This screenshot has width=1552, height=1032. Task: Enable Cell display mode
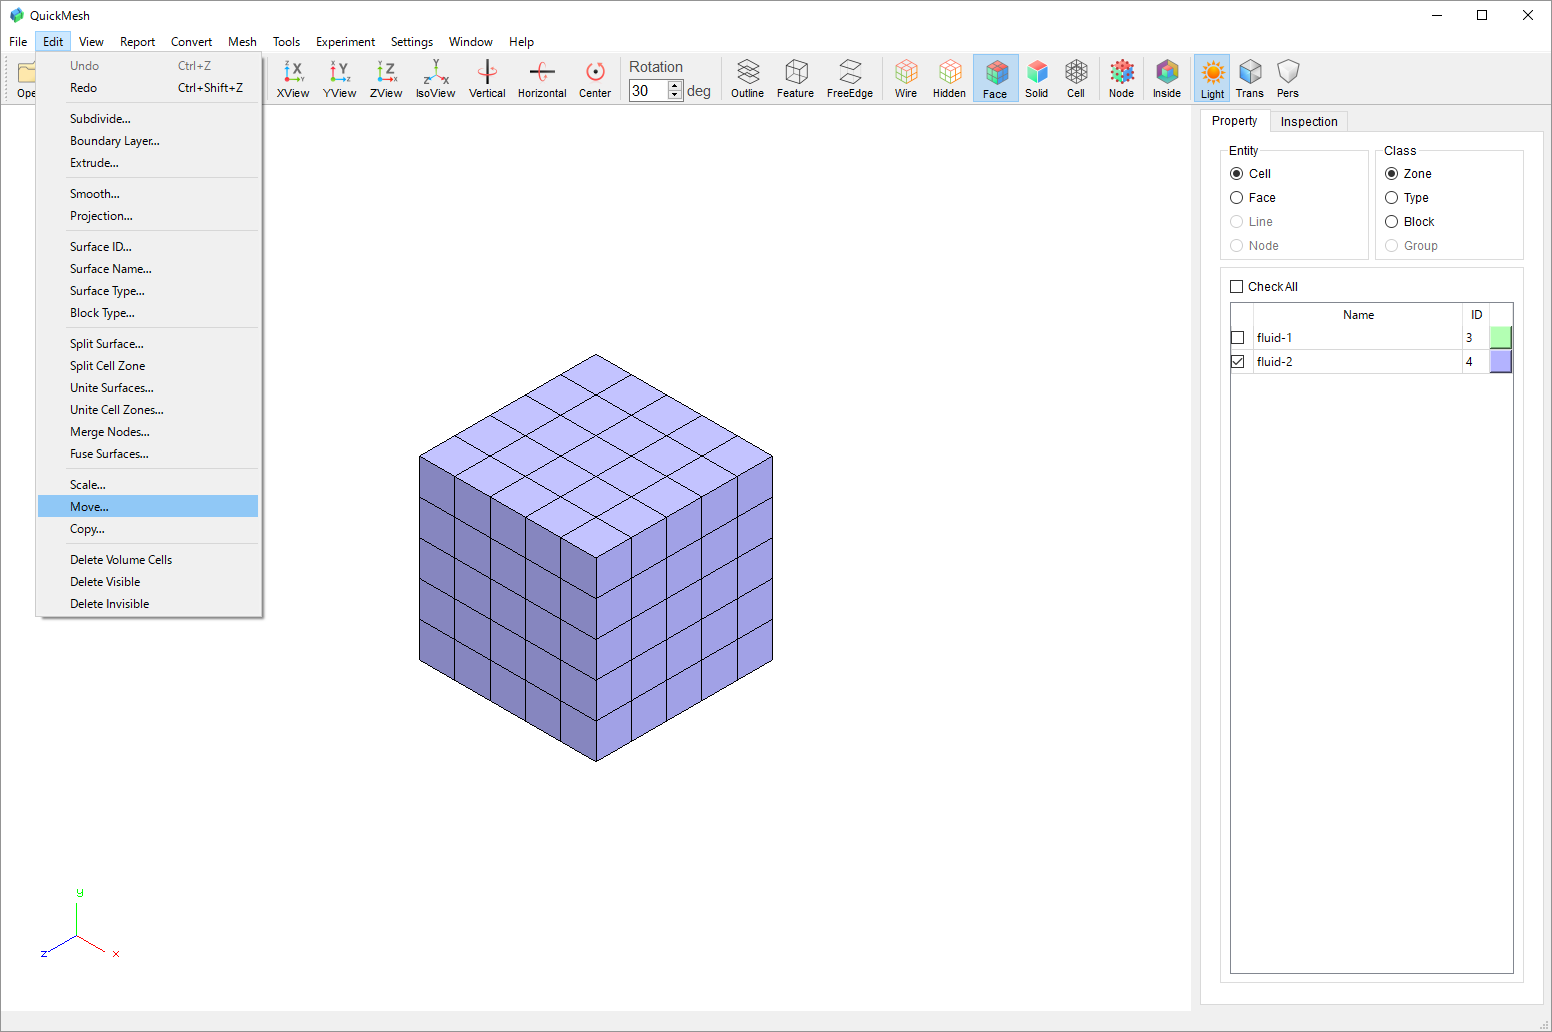1076,78
